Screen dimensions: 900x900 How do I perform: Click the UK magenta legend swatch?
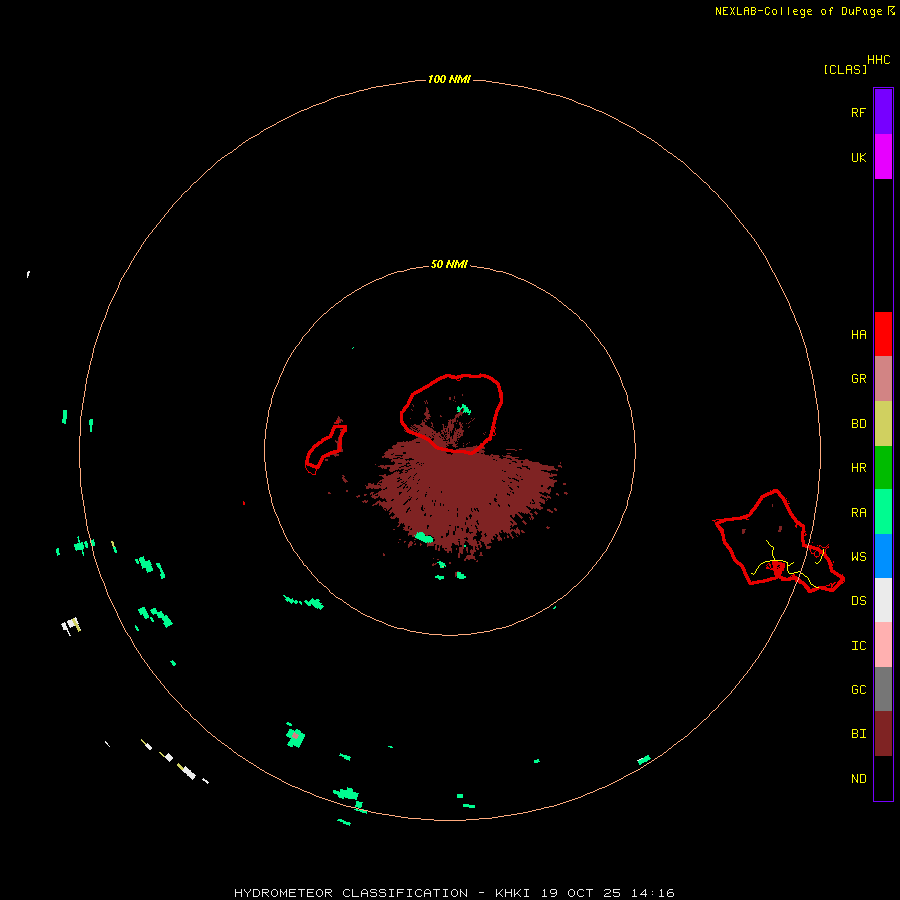click(883, 157)
